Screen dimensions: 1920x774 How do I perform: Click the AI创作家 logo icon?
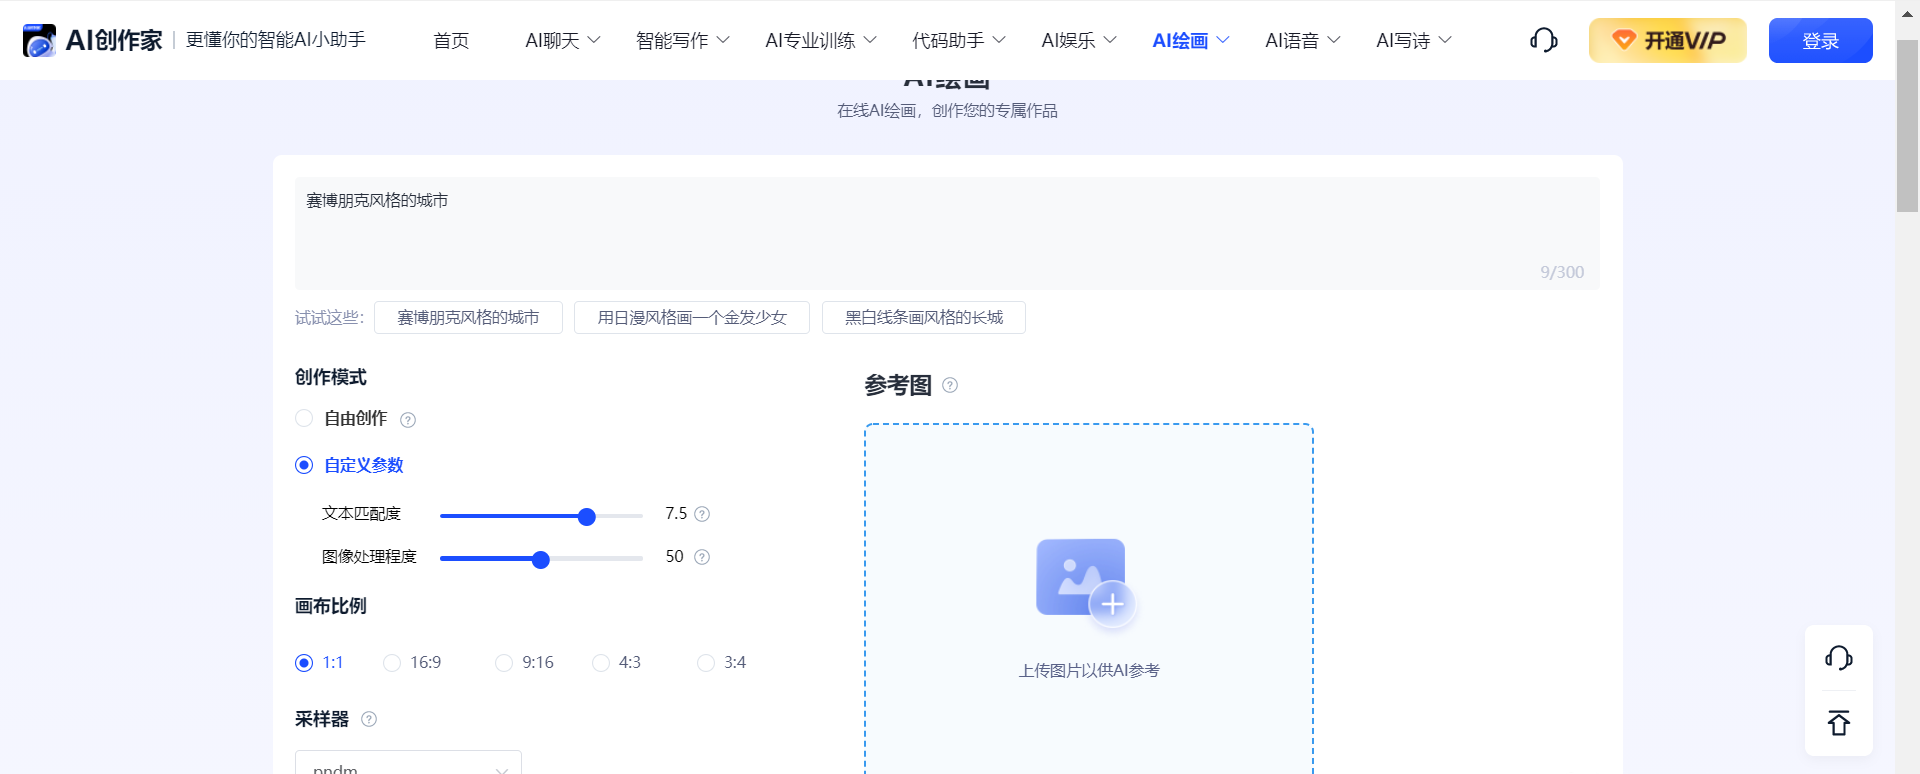[x=40, y=41]
